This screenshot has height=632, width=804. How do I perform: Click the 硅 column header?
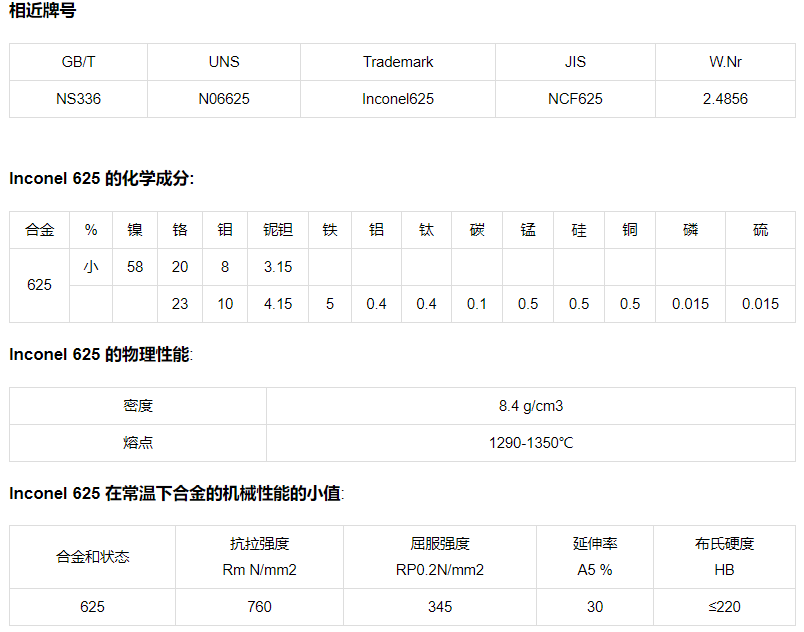pyautogui.click(x=579, y=230)
